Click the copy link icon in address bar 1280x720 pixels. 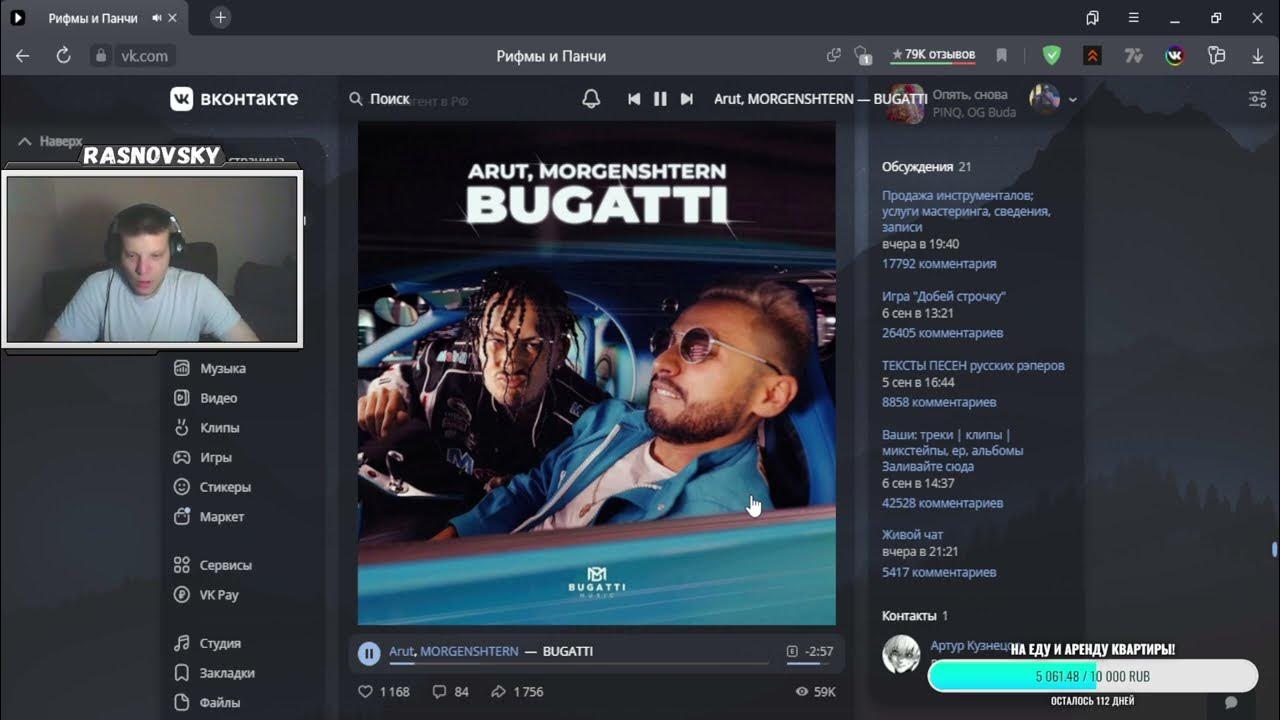coord(833,56)
